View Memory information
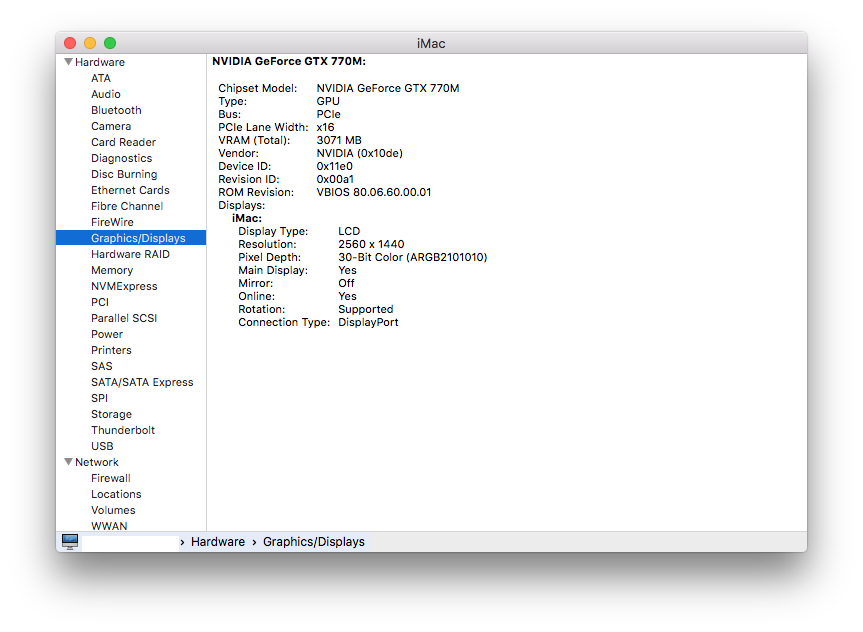This screenshot has height=632, width=863. [112, 270]
